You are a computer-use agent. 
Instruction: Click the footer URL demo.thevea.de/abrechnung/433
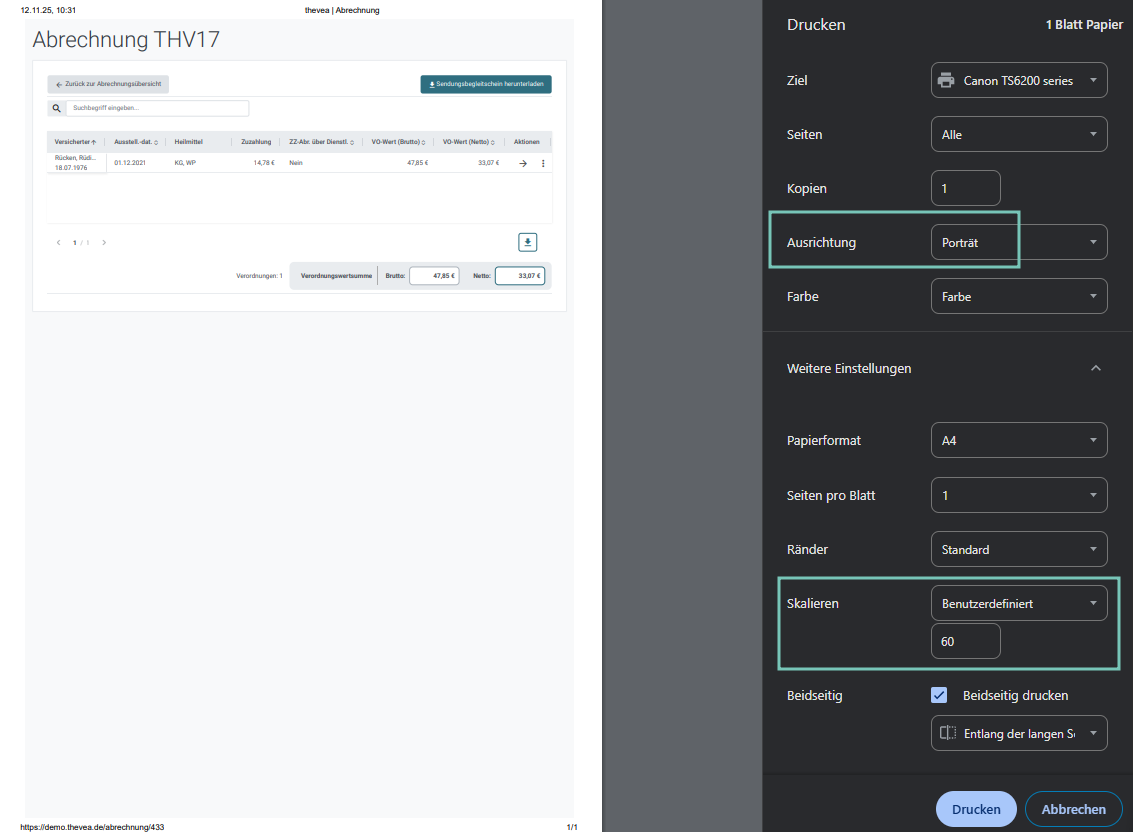[92, 827]
